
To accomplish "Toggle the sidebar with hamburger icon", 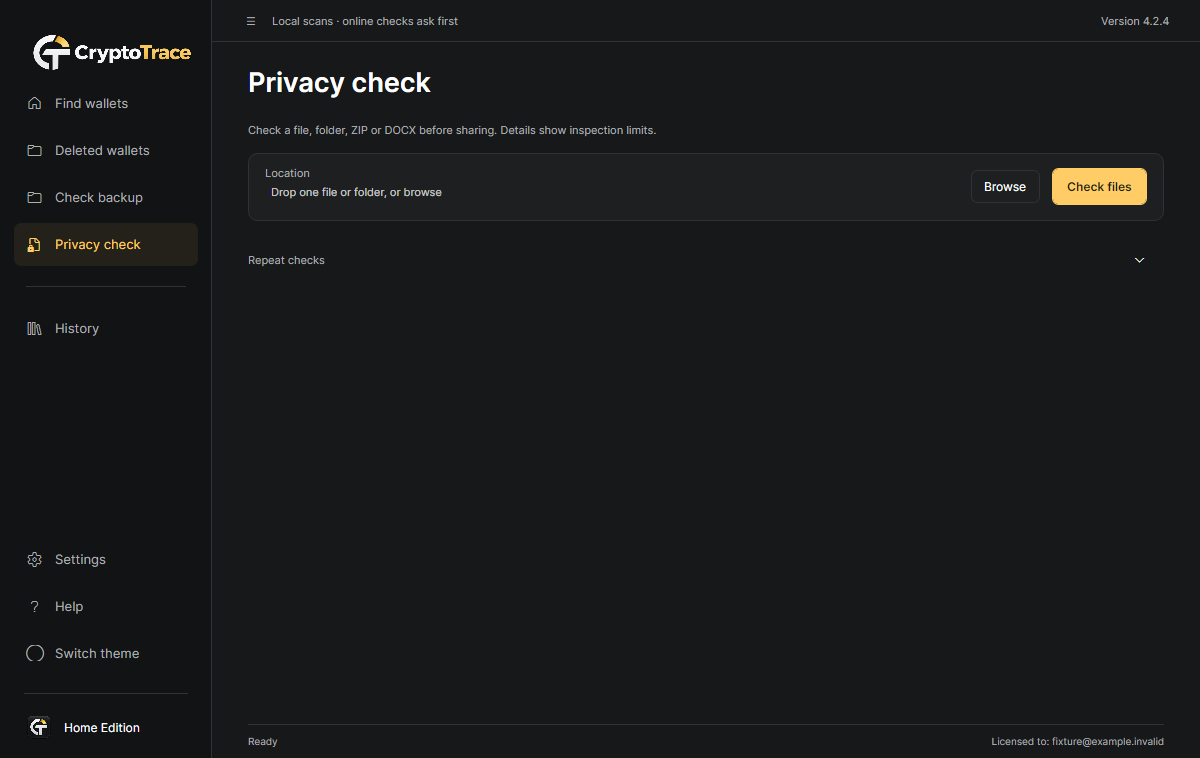I will (x=251, y=21).
